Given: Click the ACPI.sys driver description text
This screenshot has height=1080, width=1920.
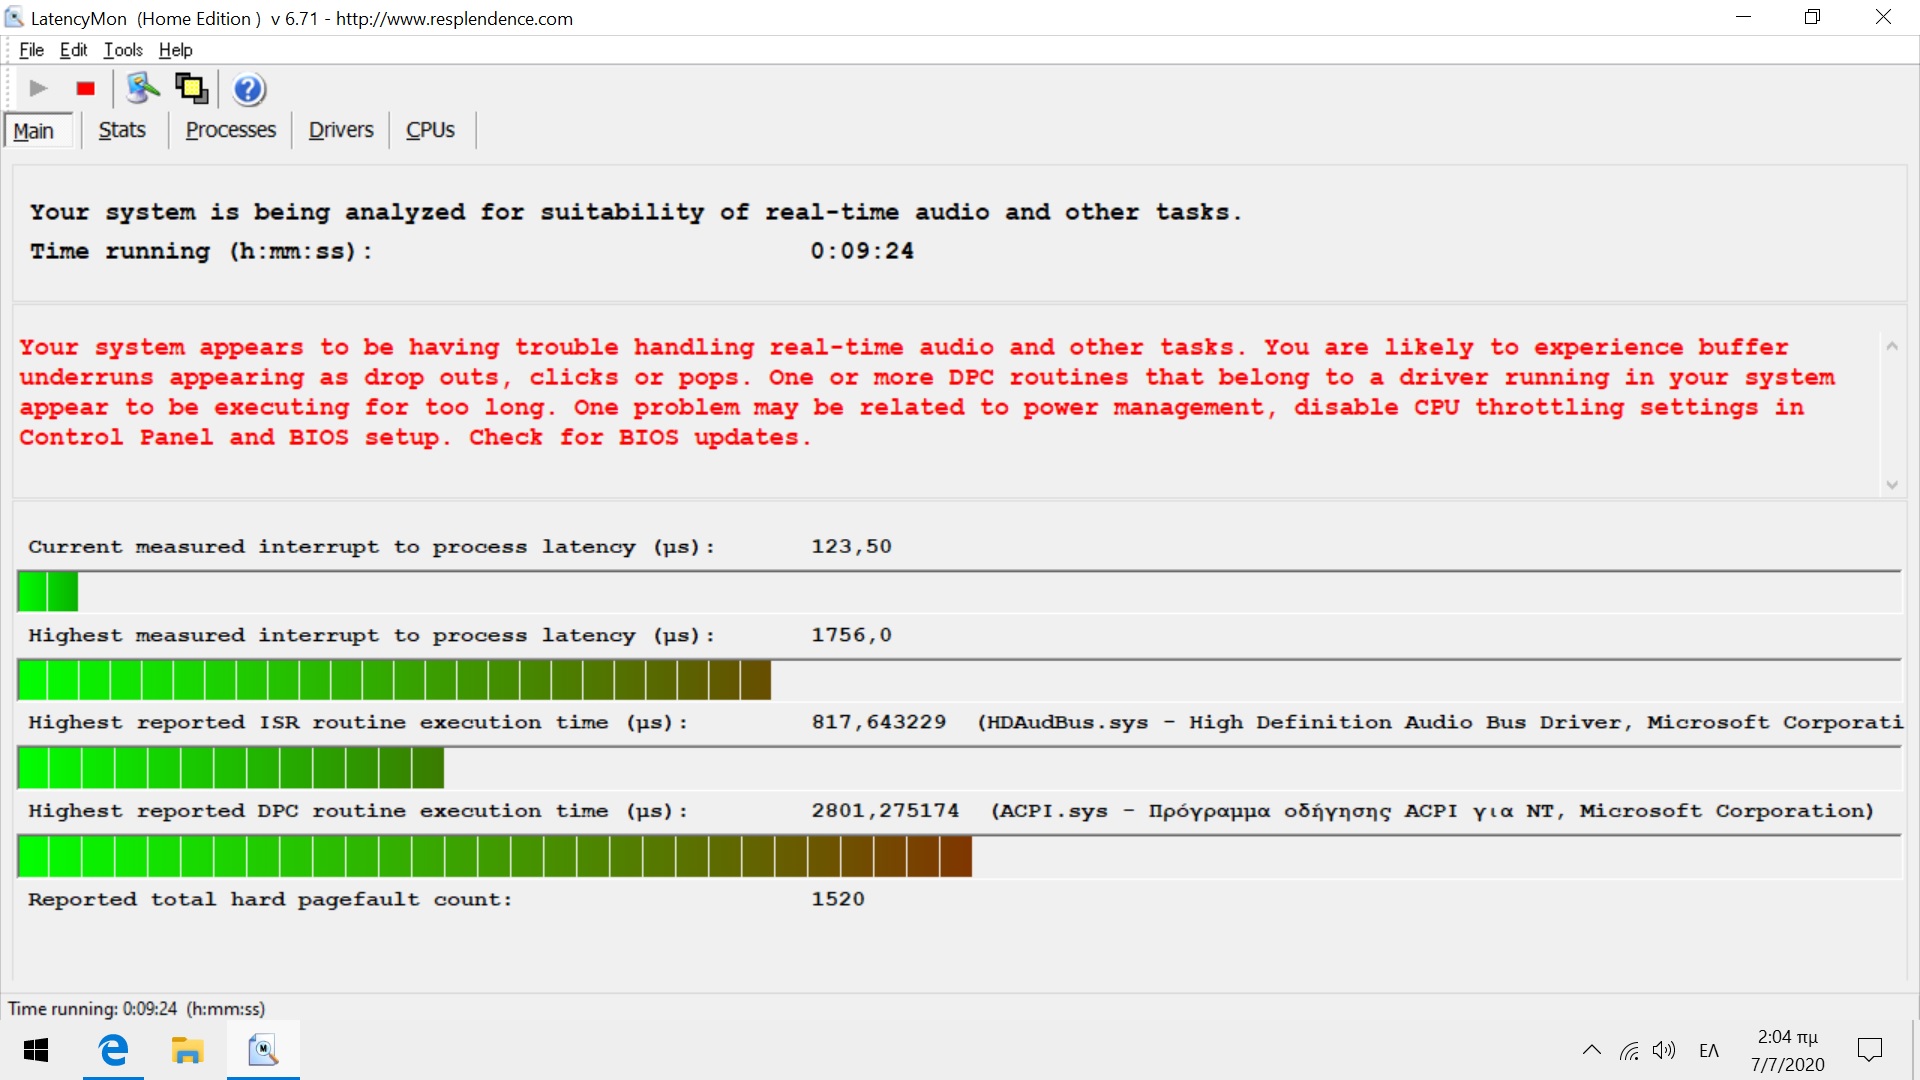Looking at the screenshot, I should 1432,811.
